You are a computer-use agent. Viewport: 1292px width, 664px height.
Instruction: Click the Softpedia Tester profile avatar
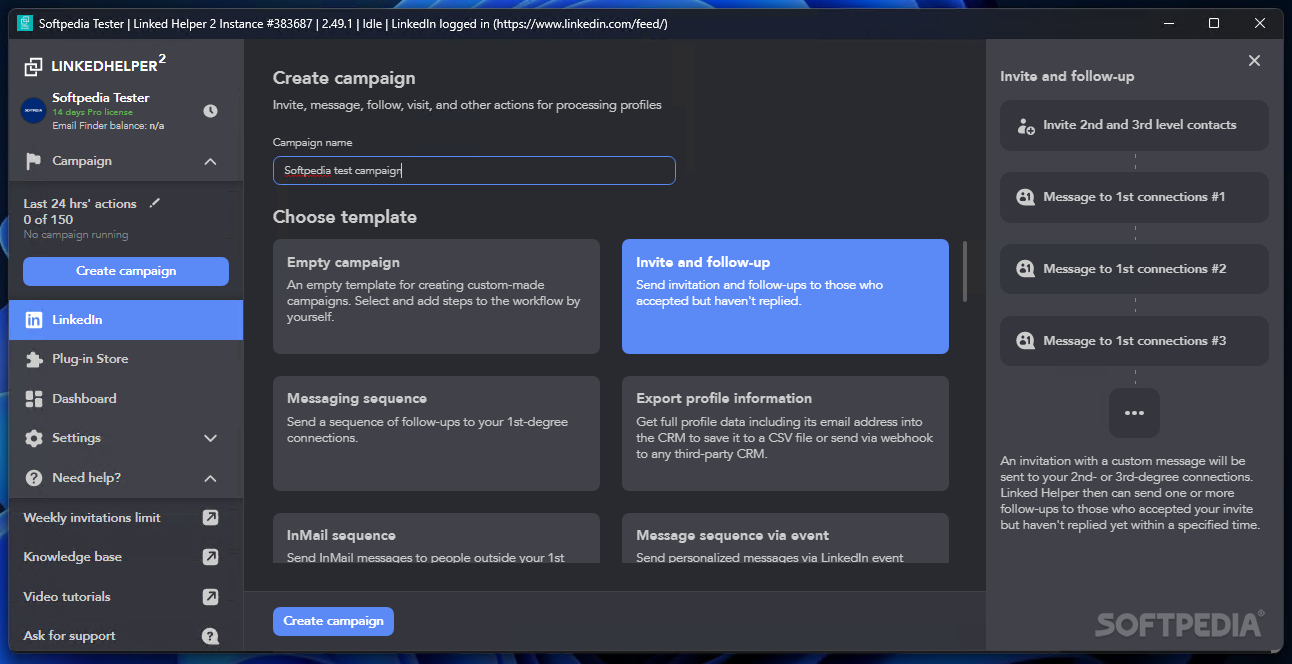(34, 110)
